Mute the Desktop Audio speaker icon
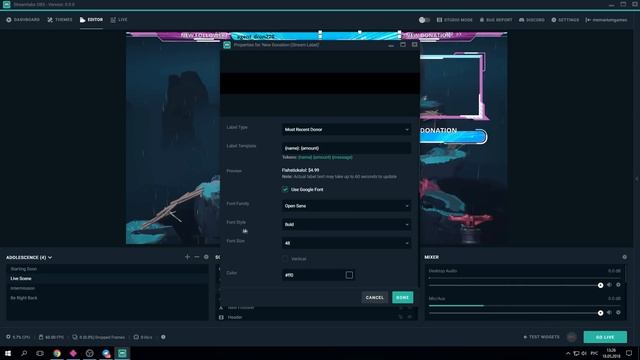 pyautogui.click(x=609, y=285)
